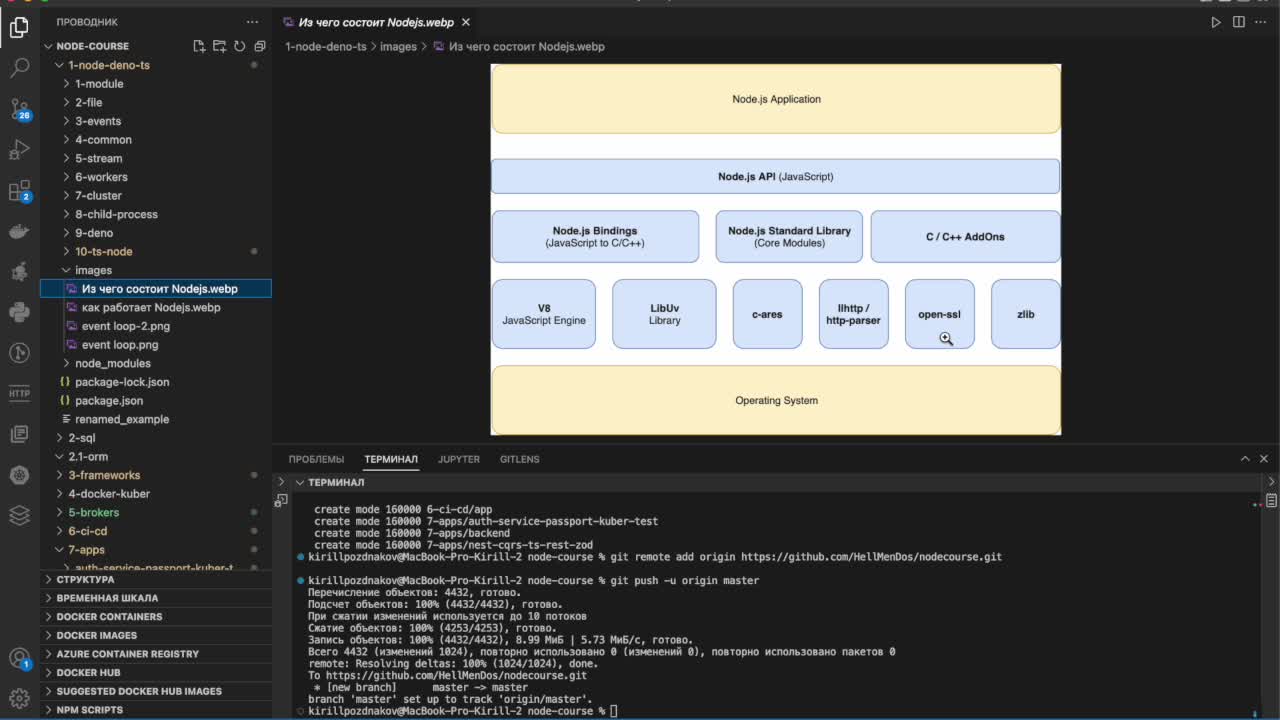Click the V8 JavaScript Engine box in diagram
The width and height of the screenshot is (1280, 720).
pyautogui.click(x=544, y=314)
